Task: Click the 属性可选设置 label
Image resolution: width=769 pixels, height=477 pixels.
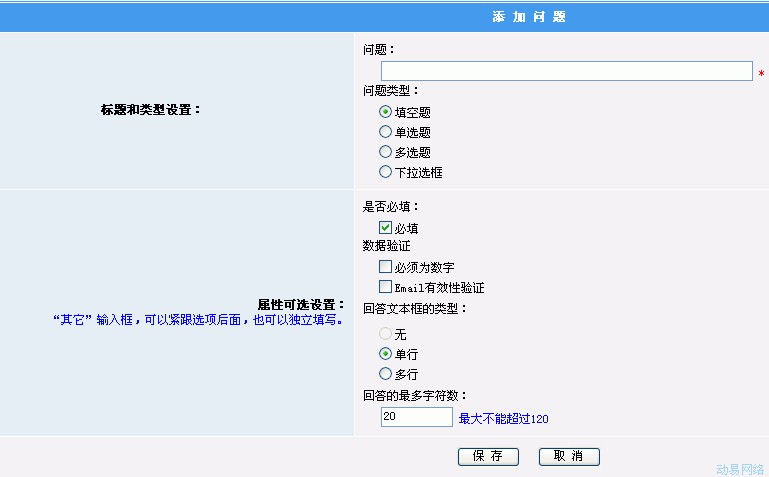Action: [x=301, y=304]
